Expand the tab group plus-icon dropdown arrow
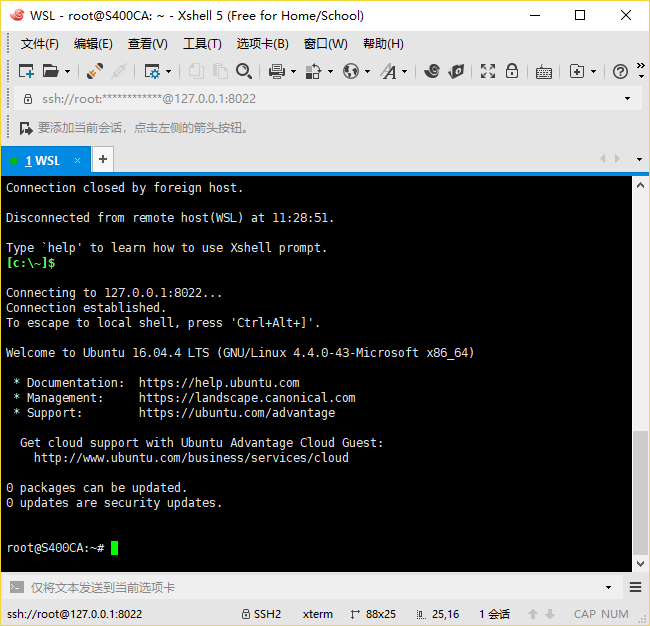Viewport: 650px width, 626px height. pyautogui.click(x=594, y=72)
